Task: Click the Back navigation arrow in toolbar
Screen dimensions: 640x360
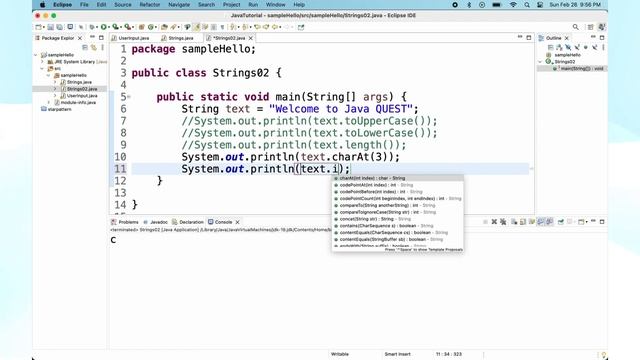Action: coord(275,27)
